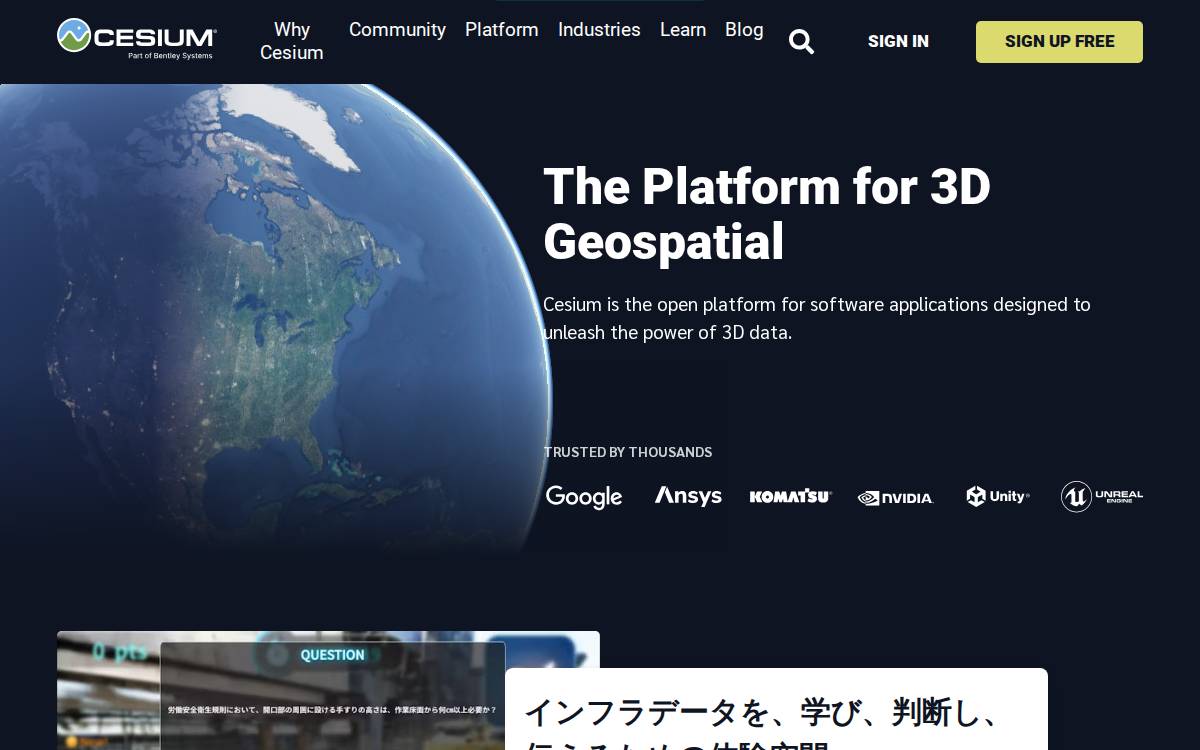Image resolution: width=1200 pixels, height=750 pixels.
Task: Go to the Blog page
Action: [744, 30]
